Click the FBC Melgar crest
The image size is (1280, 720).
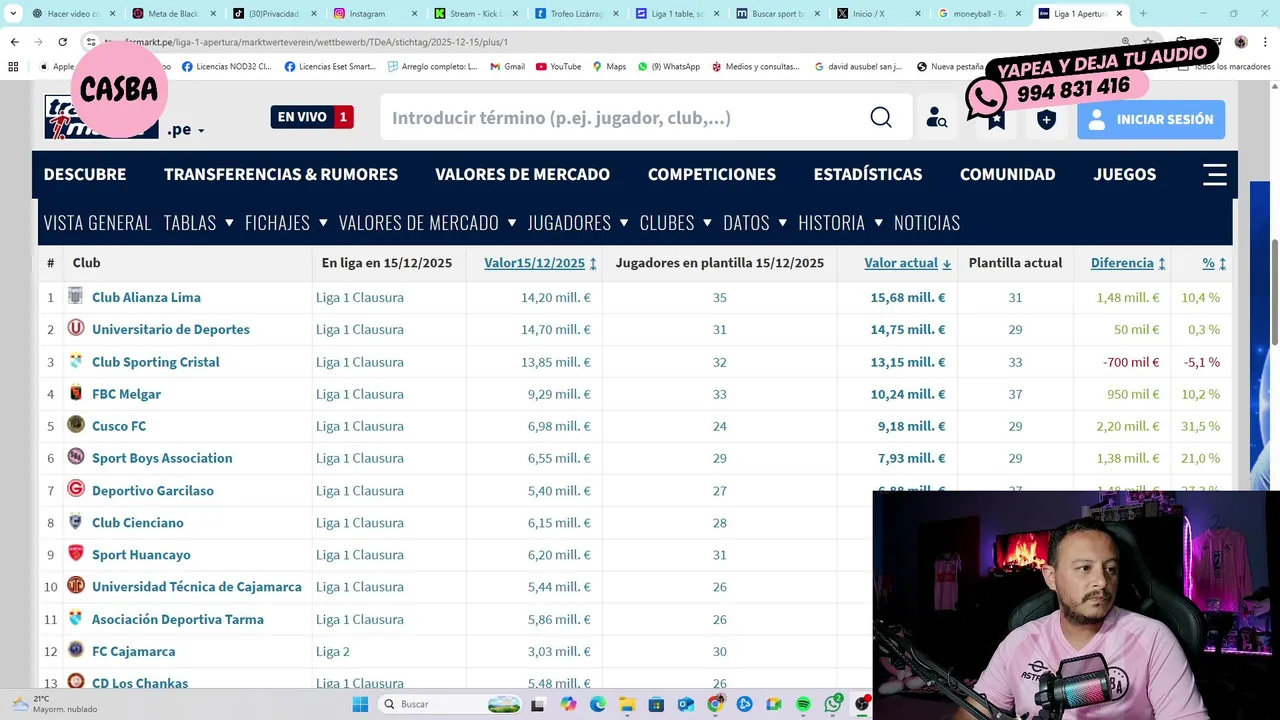click(x=76, y=393)
